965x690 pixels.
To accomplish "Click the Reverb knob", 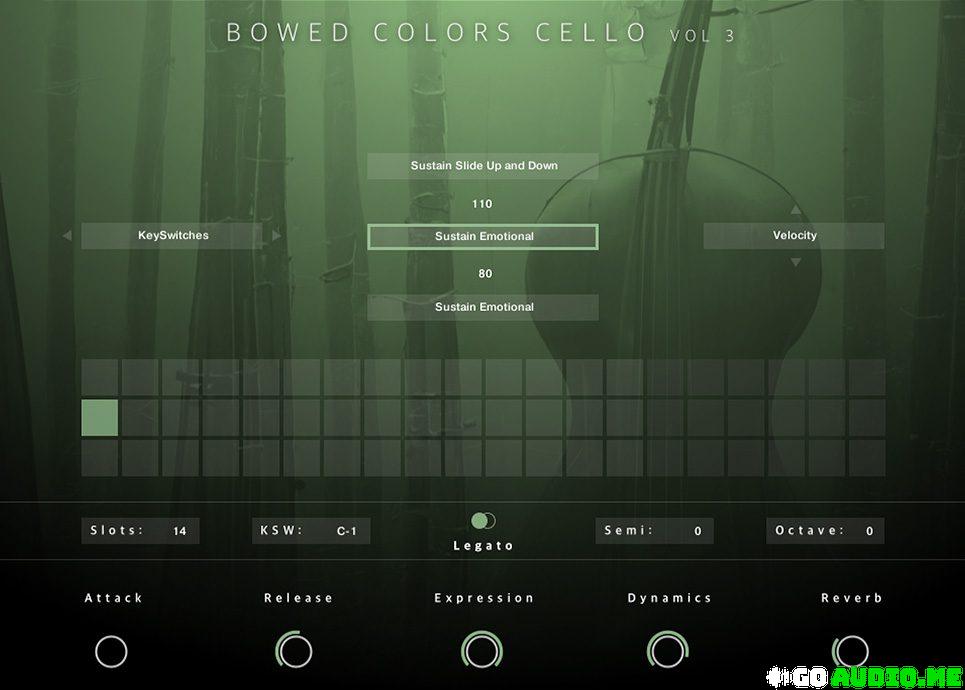I will point(851,650).
